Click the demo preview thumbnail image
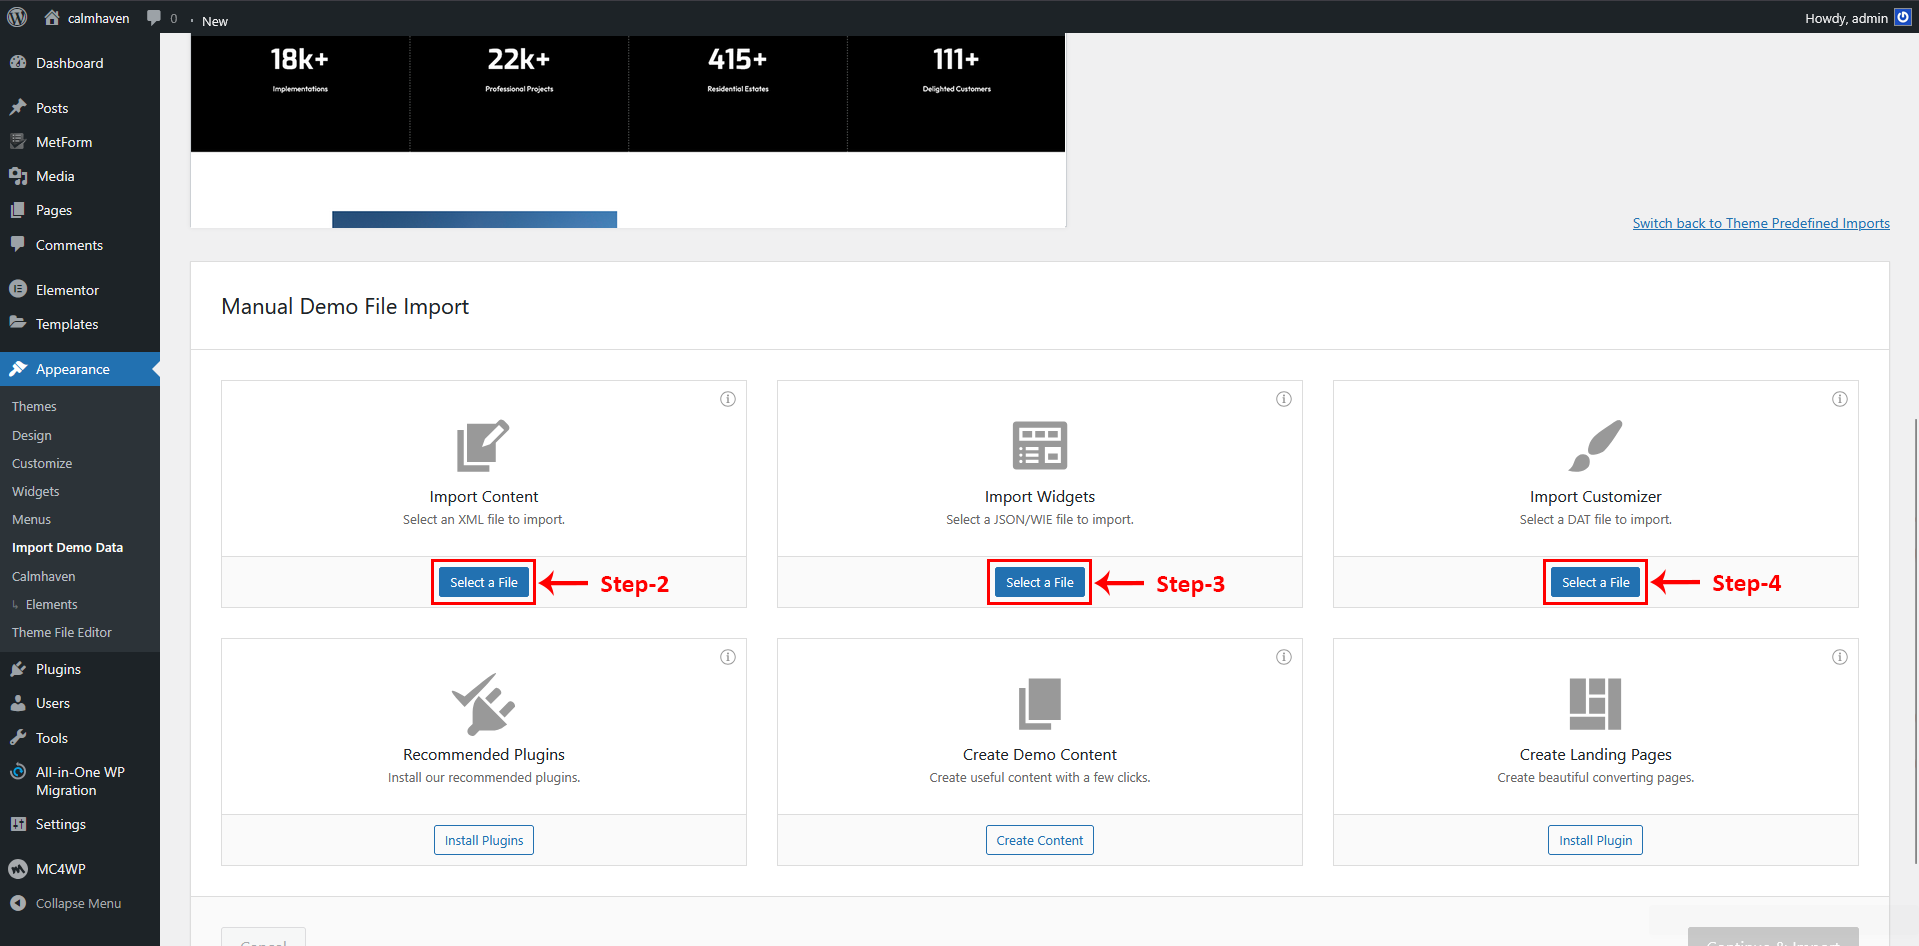This screenshot has height=946, width=1919. pyautogui.click(x=628, y=130)
